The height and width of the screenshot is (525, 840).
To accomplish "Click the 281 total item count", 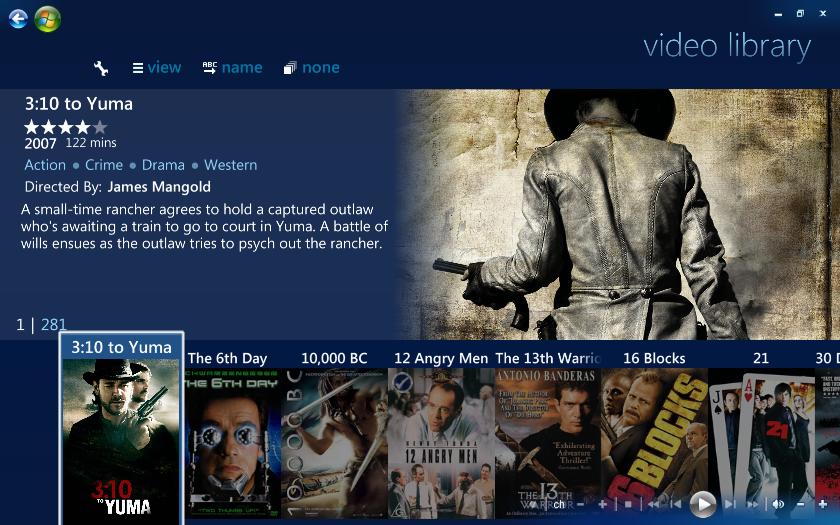I will coord(54,325).
